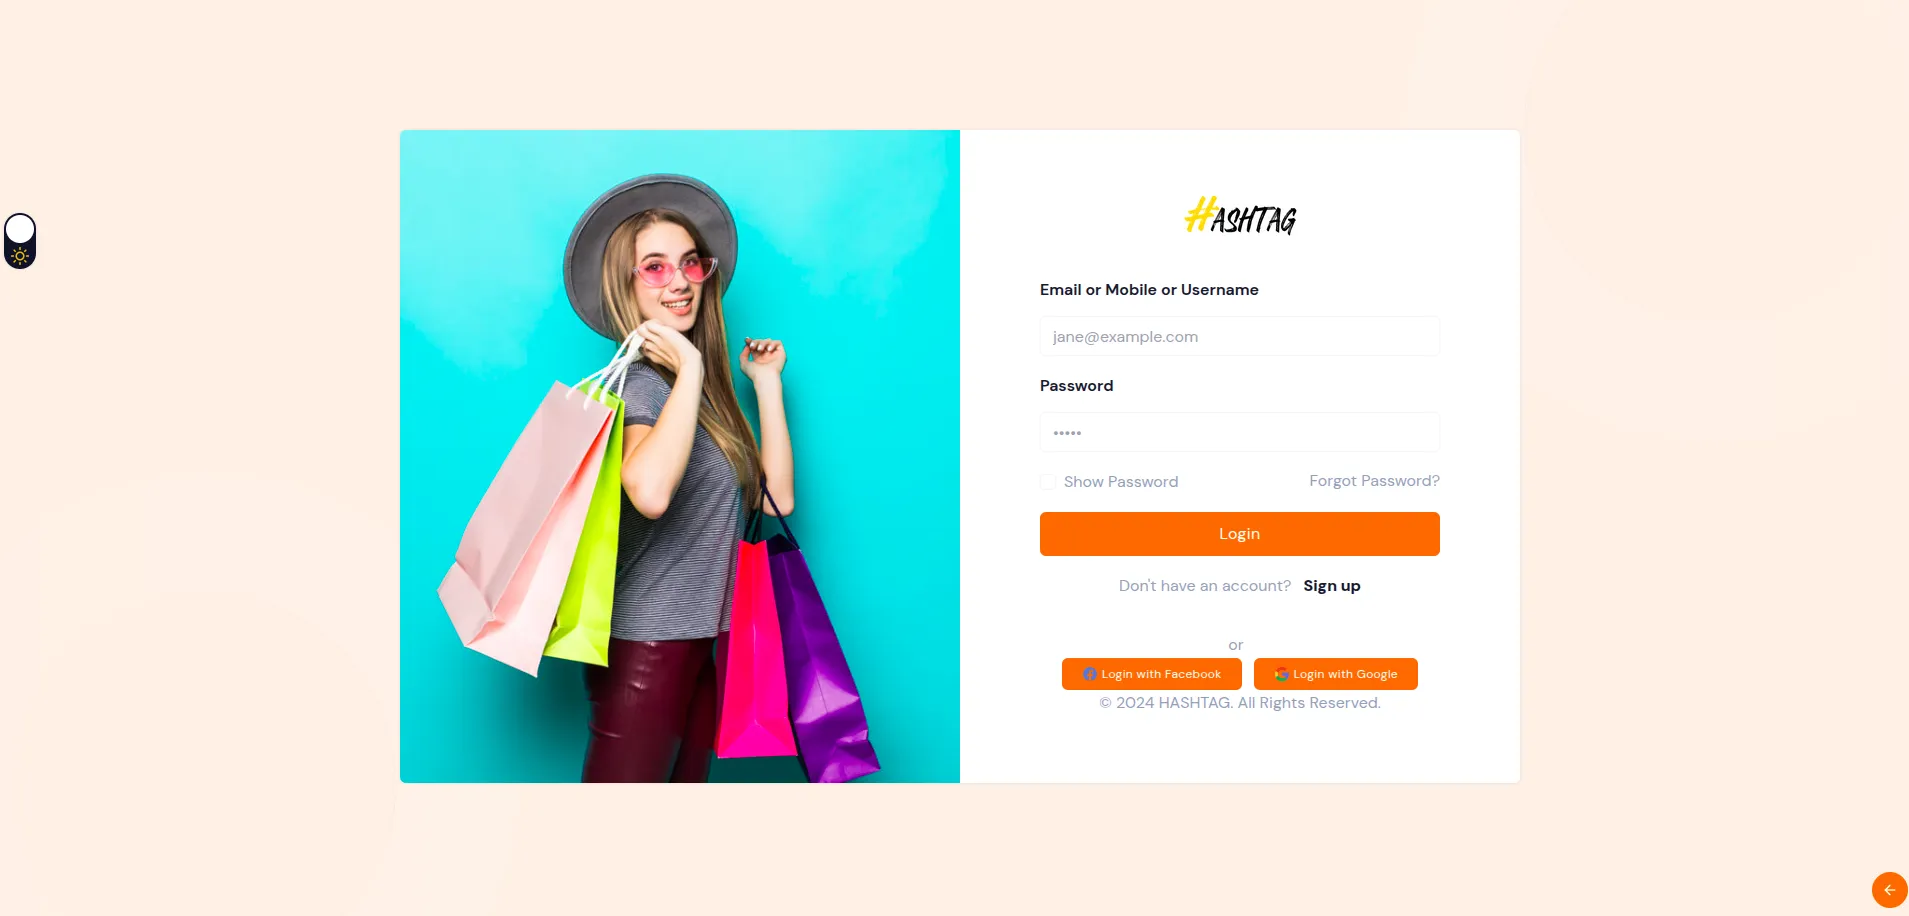Click the Show Password label text
The height and width of the screenshot is (916, 1909).
1121,482
